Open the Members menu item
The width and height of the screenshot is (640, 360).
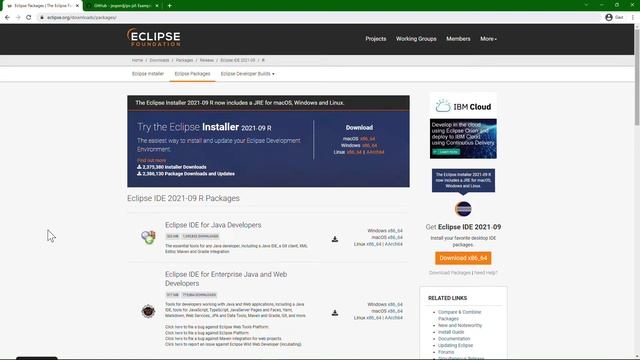pyautogui.click(x=458, y=39)
